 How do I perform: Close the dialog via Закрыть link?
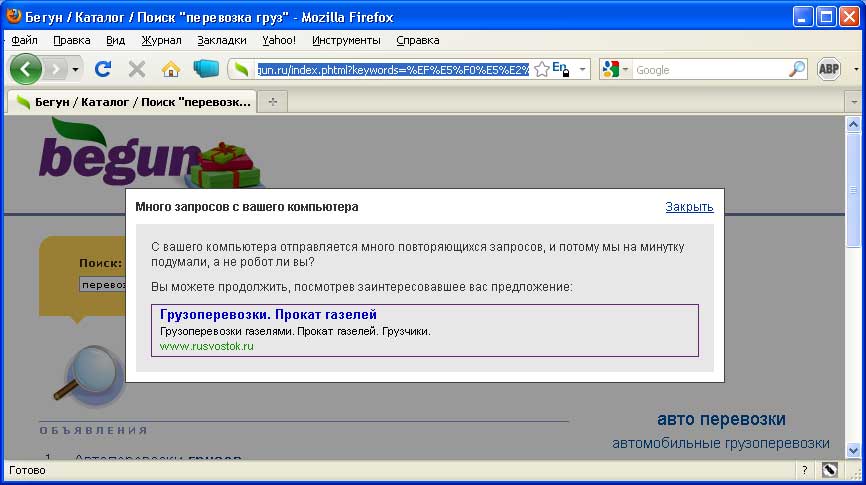tap(689, 207)
